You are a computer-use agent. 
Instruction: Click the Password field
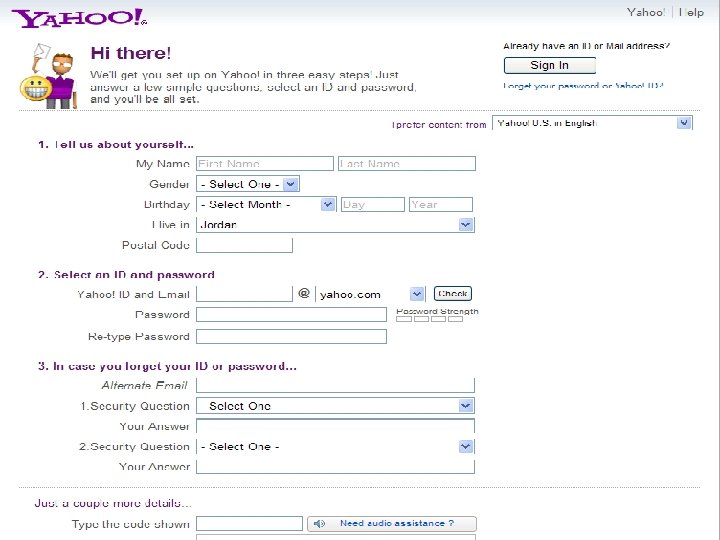tap(292, 315)
